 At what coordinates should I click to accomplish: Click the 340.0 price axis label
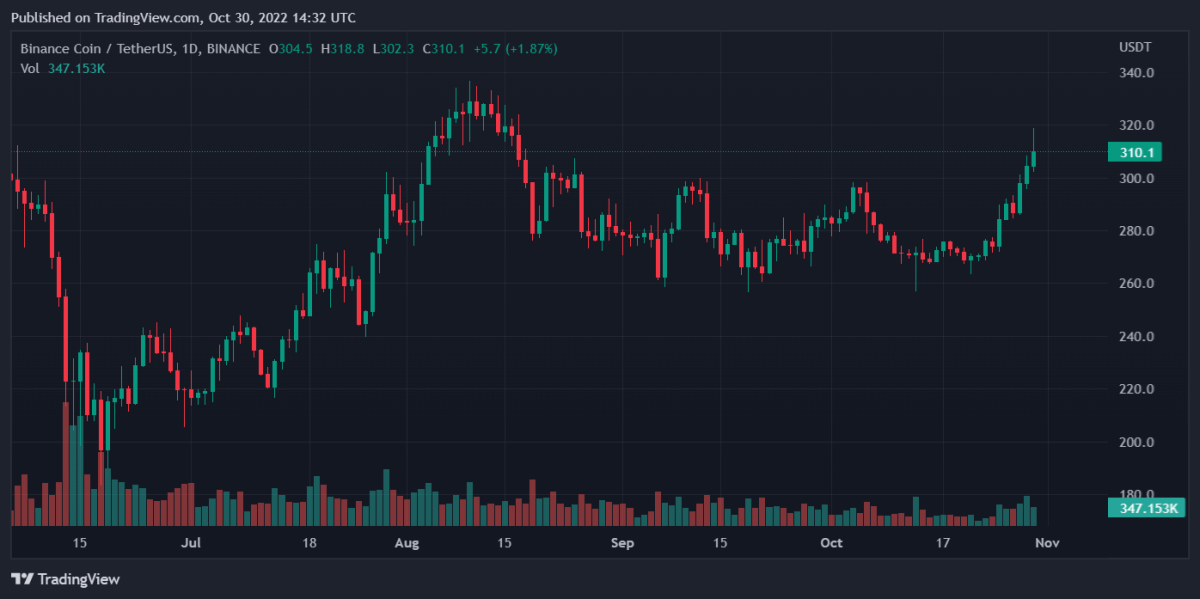click(1139, 73)
